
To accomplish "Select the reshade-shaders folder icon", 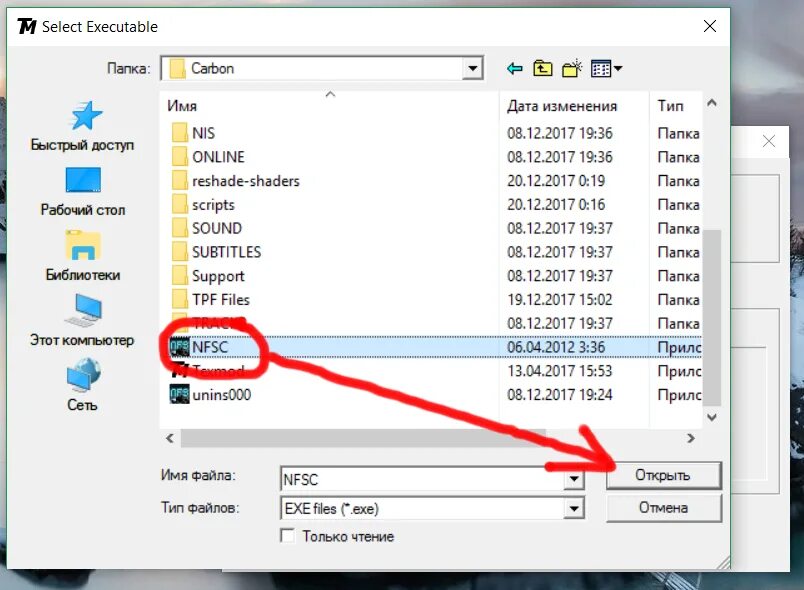I will pos(179,180).
